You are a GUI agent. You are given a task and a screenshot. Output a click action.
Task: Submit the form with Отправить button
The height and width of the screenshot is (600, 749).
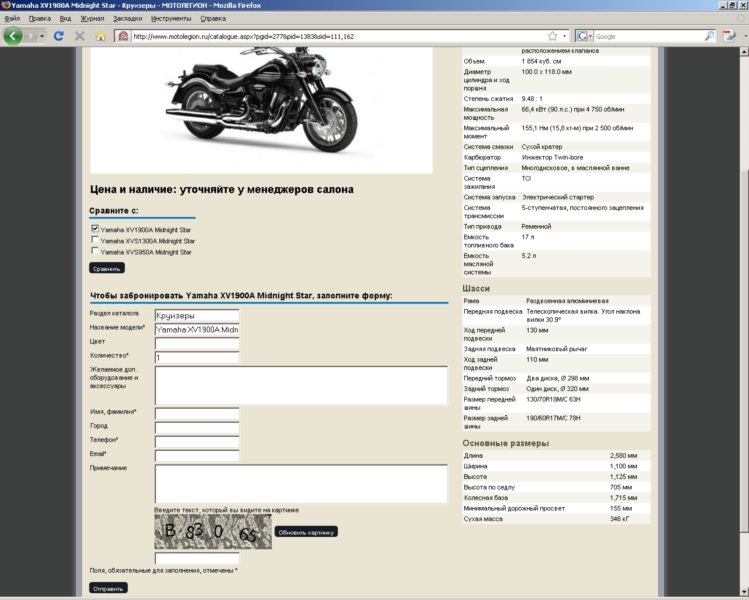pos(108,589)
